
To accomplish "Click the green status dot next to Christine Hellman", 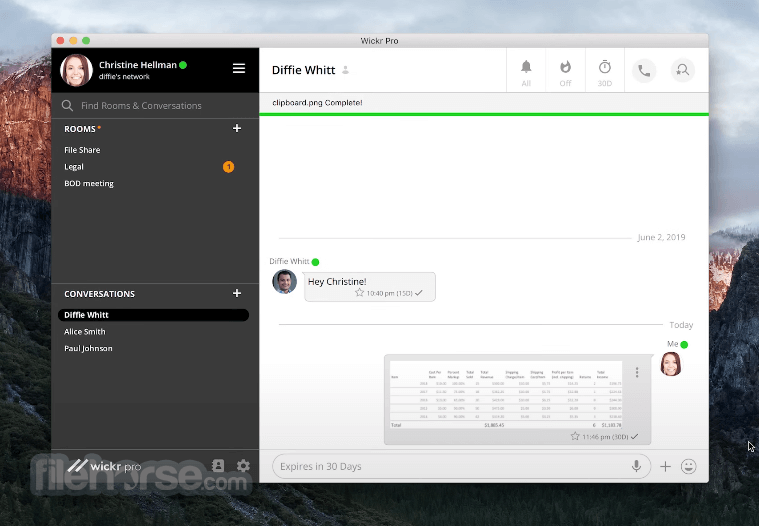I will [183, 65].
